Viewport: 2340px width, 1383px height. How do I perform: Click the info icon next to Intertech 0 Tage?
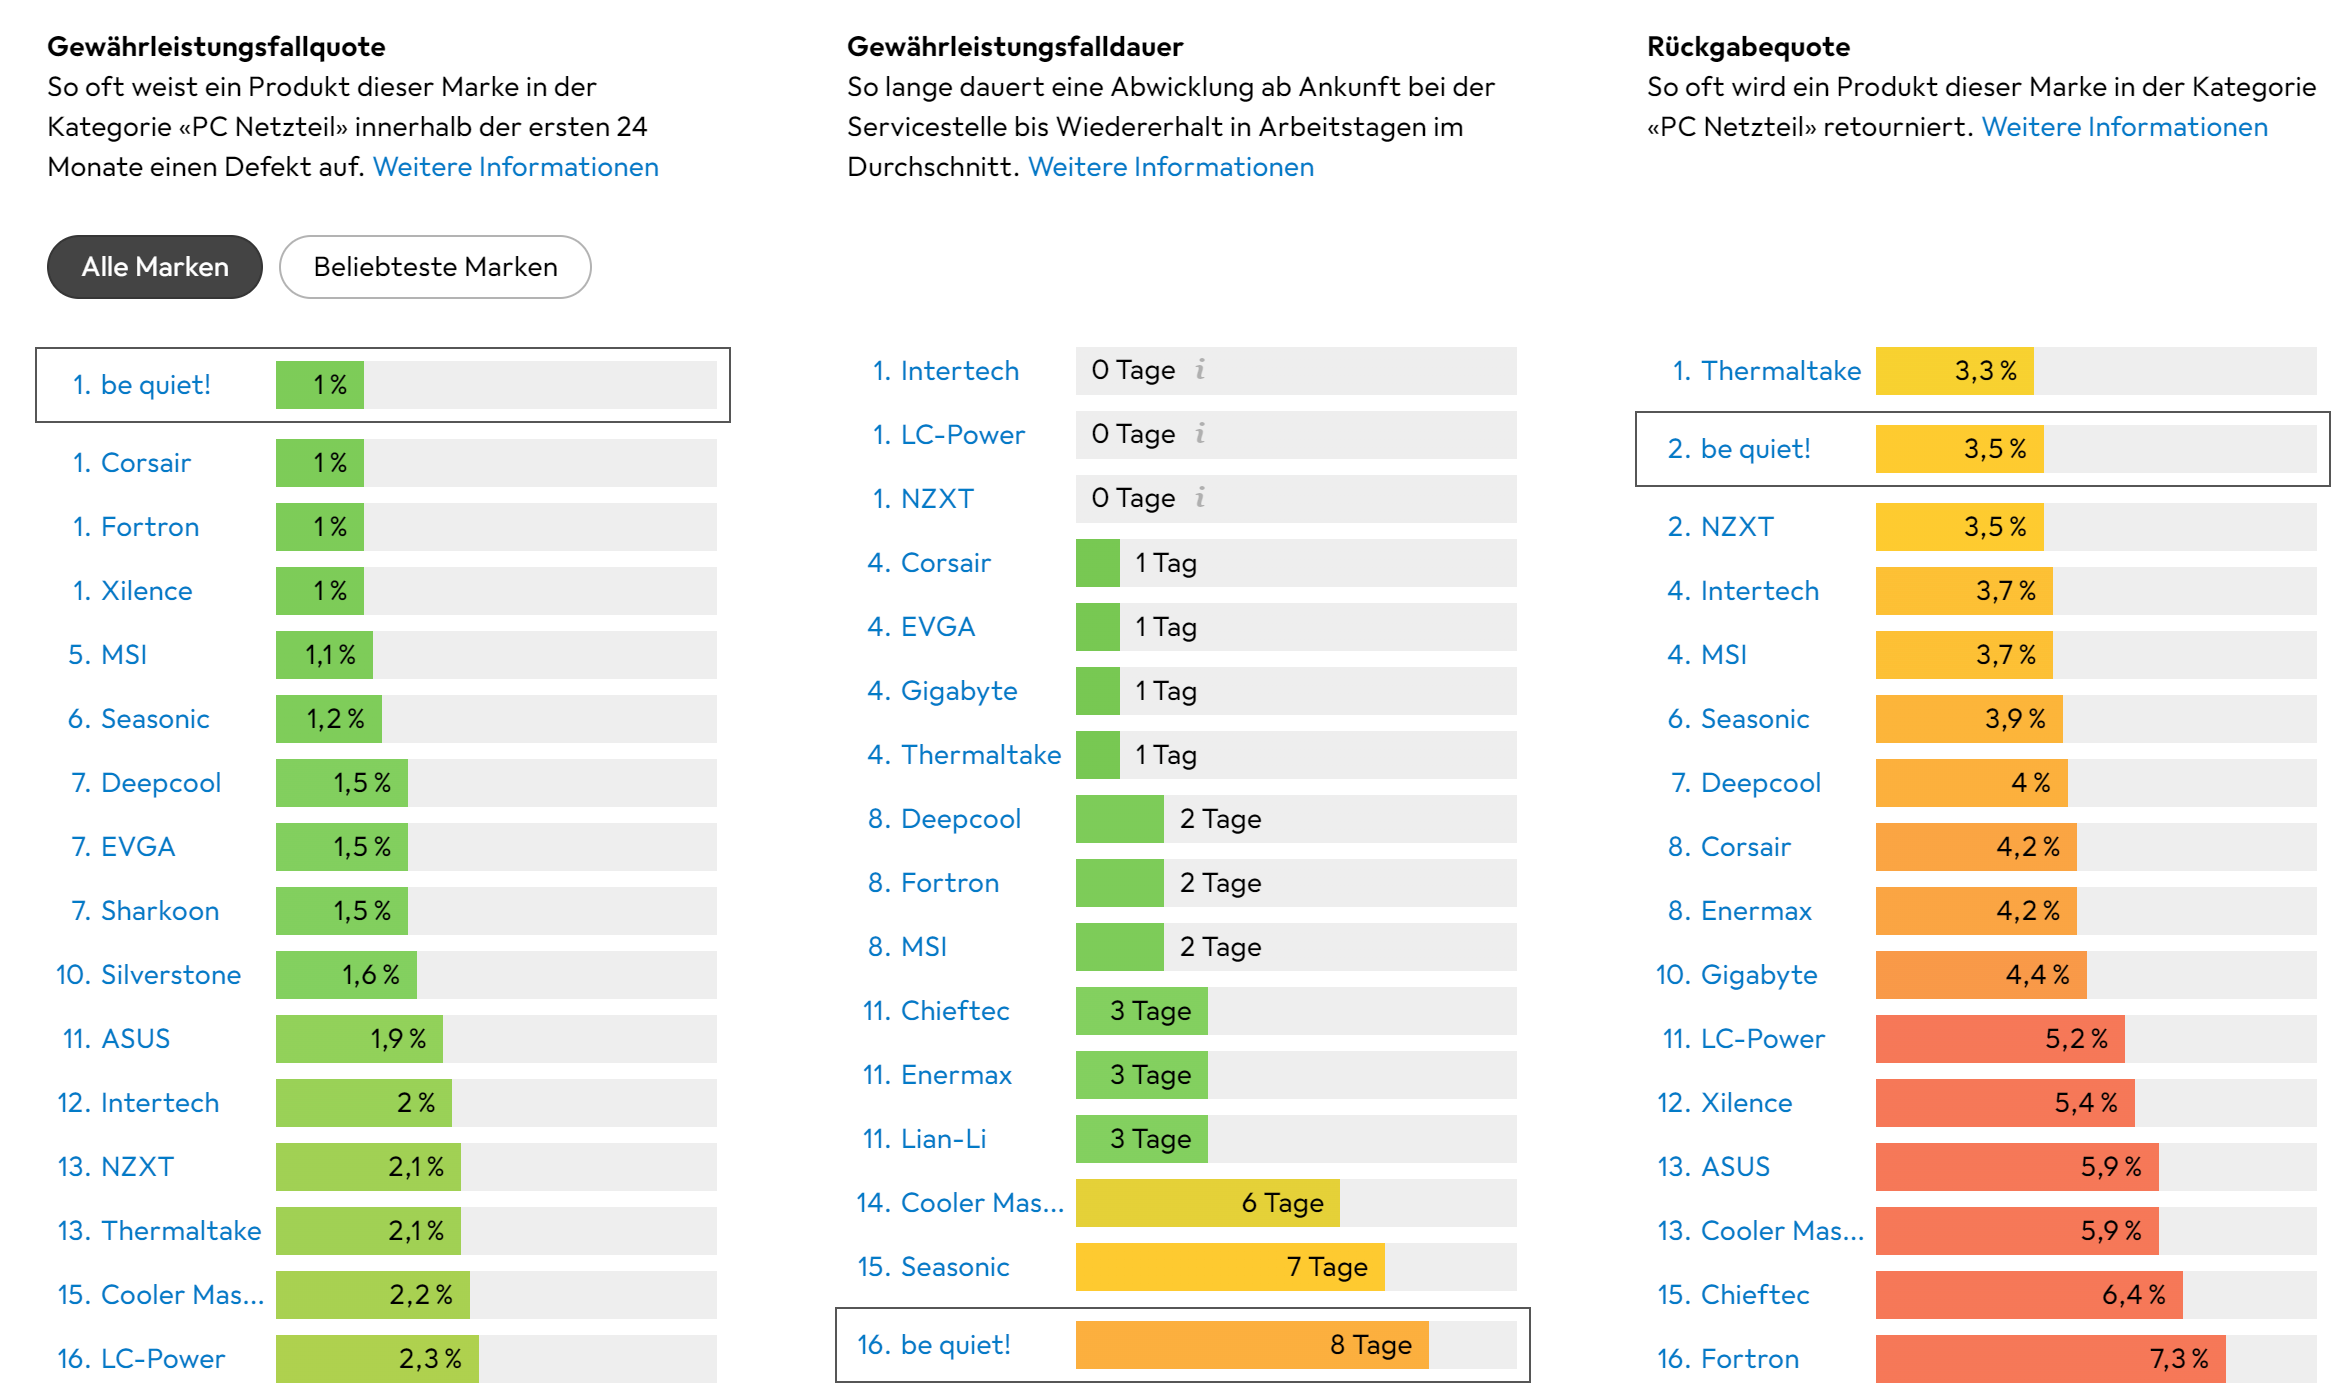pyautogui.click(x=1200, y=370)
